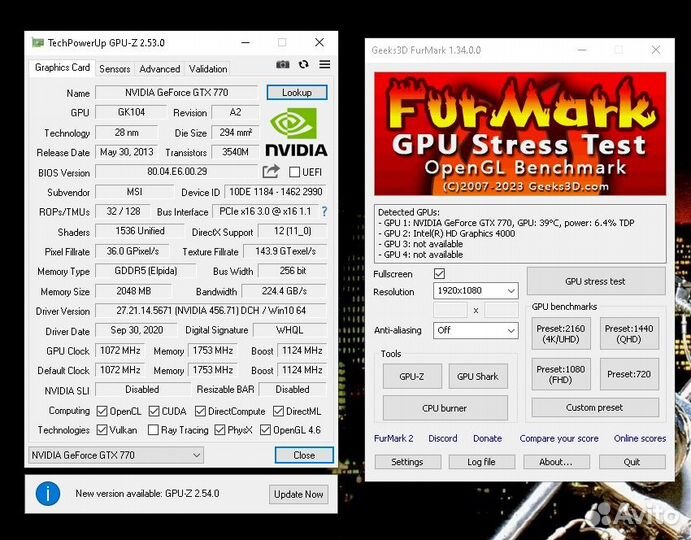Toggle the PhysX checkbox
The image size is (691, 540).
pyautogui.click(x=219, y=430)
